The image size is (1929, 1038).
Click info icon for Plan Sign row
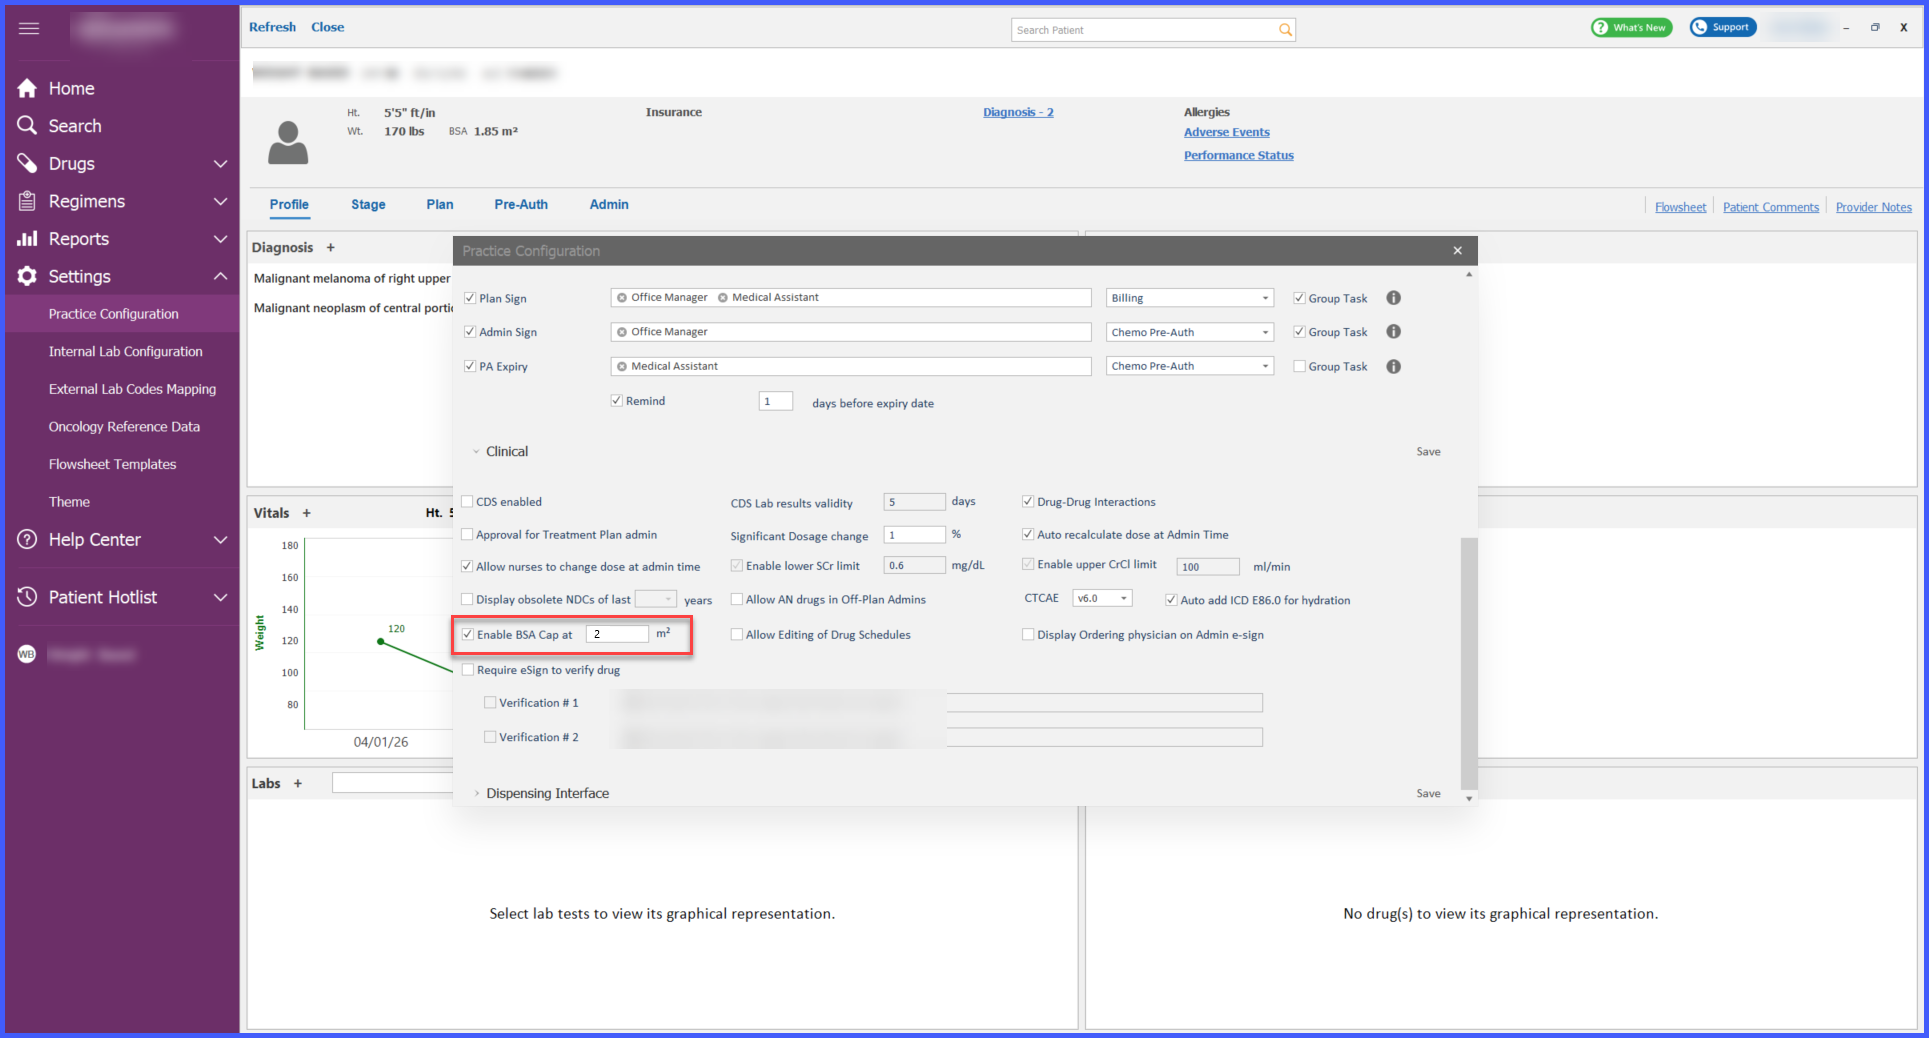pos(1393,298)
